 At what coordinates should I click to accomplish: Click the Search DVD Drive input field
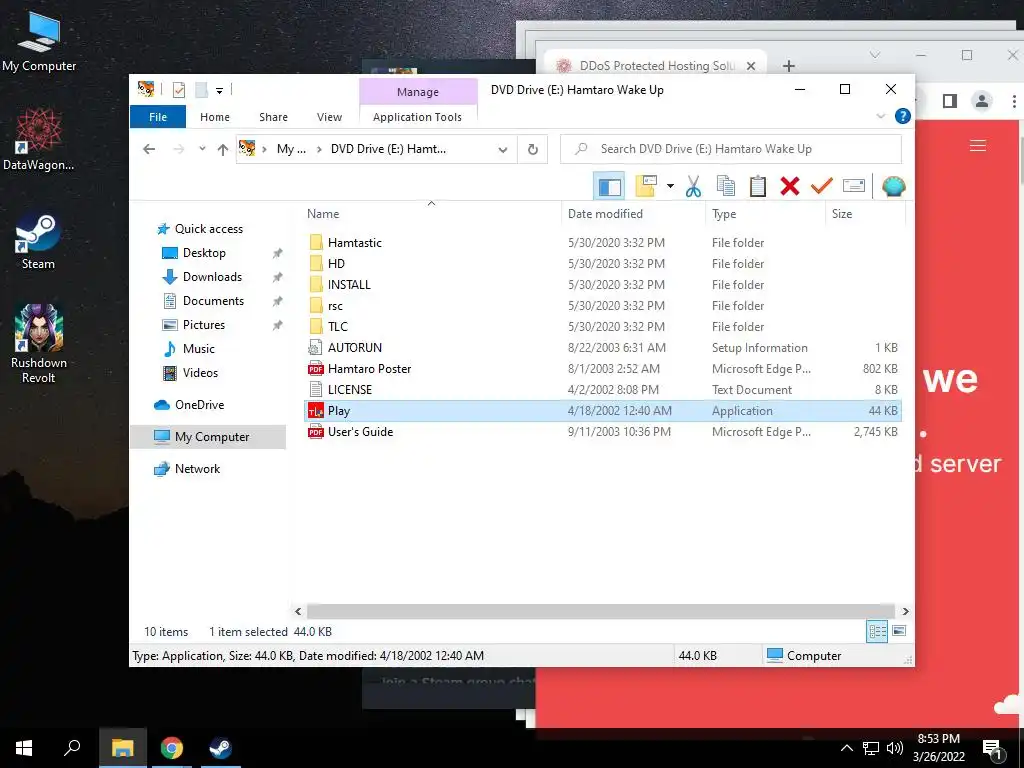tap(731, 149)
